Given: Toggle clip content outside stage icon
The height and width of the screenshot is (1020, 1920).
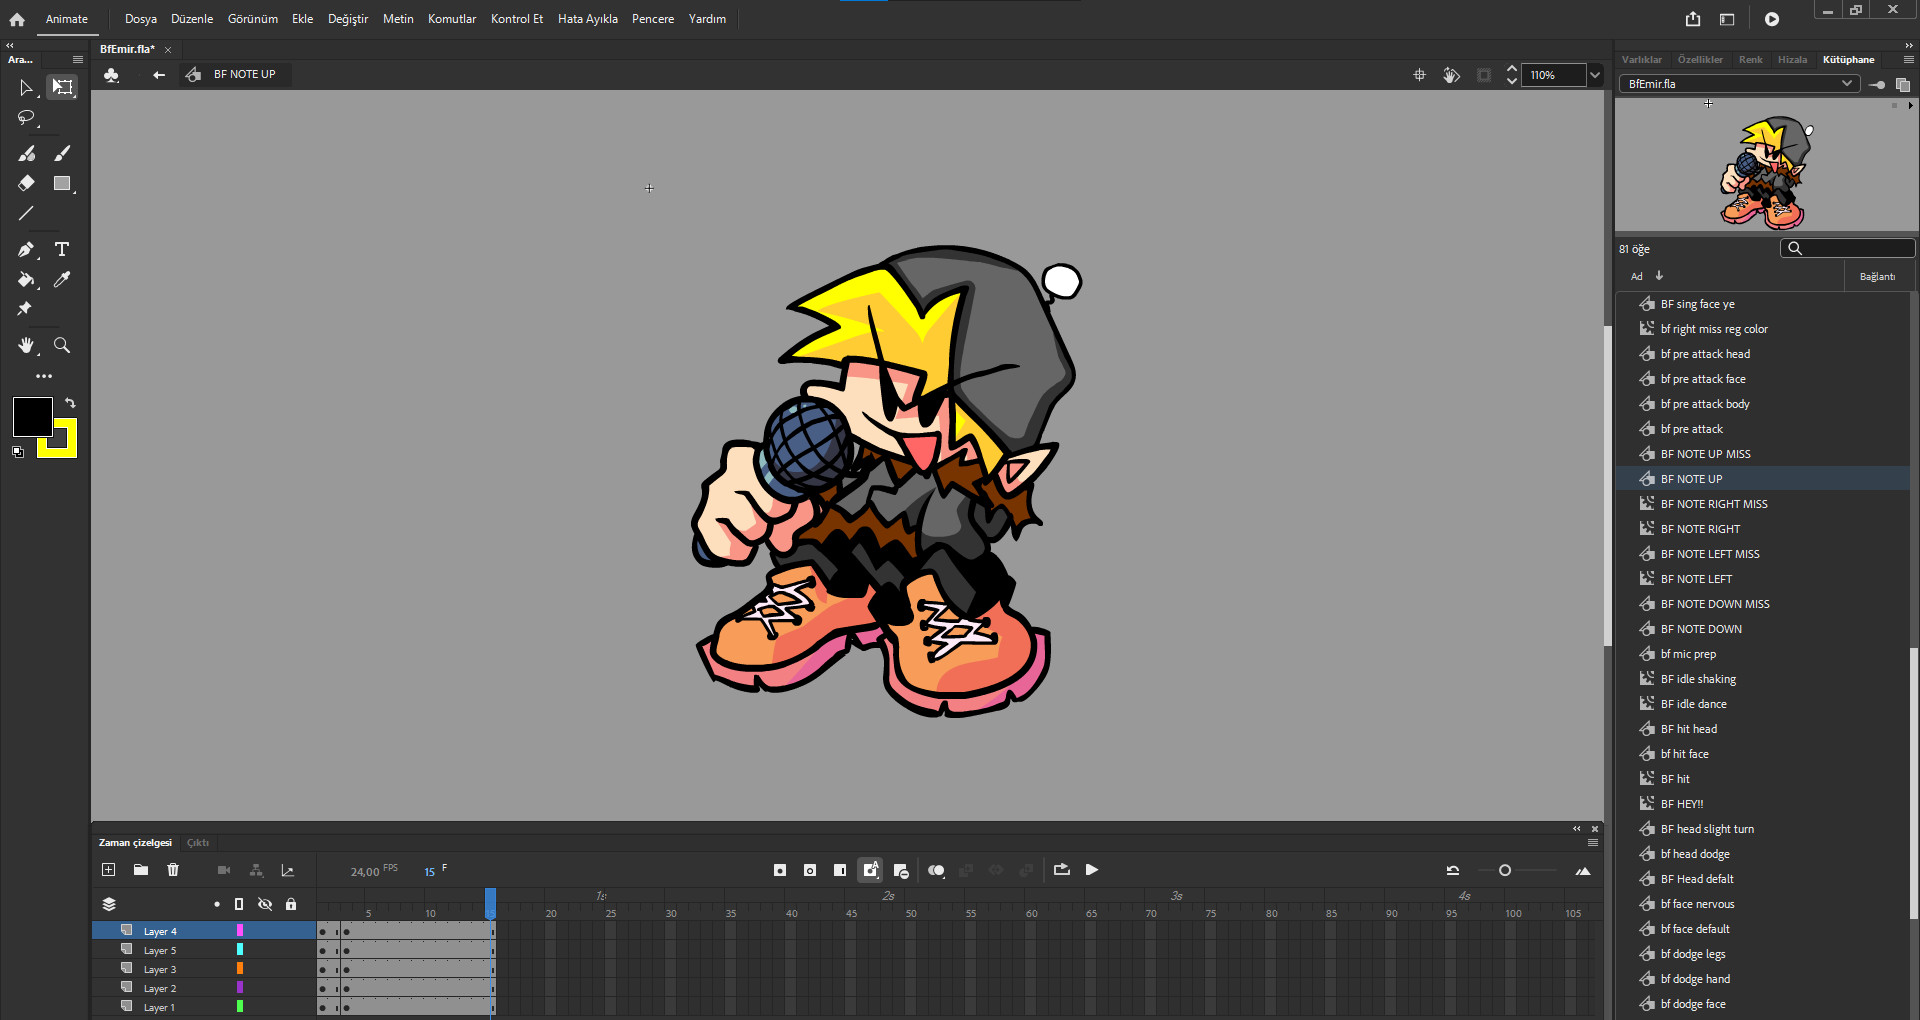Looking at the screenshot, I should tap(1484, 75).
